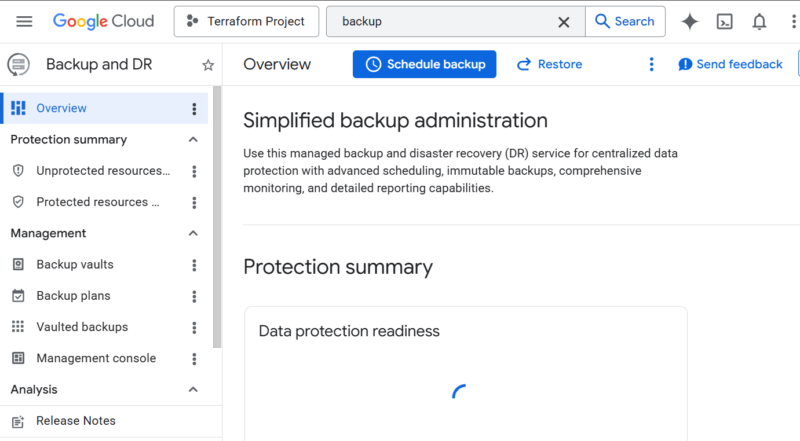Viewport: 800px width, 441px height.
Task: Open options menu for Management console
Action: click(194, 359)
